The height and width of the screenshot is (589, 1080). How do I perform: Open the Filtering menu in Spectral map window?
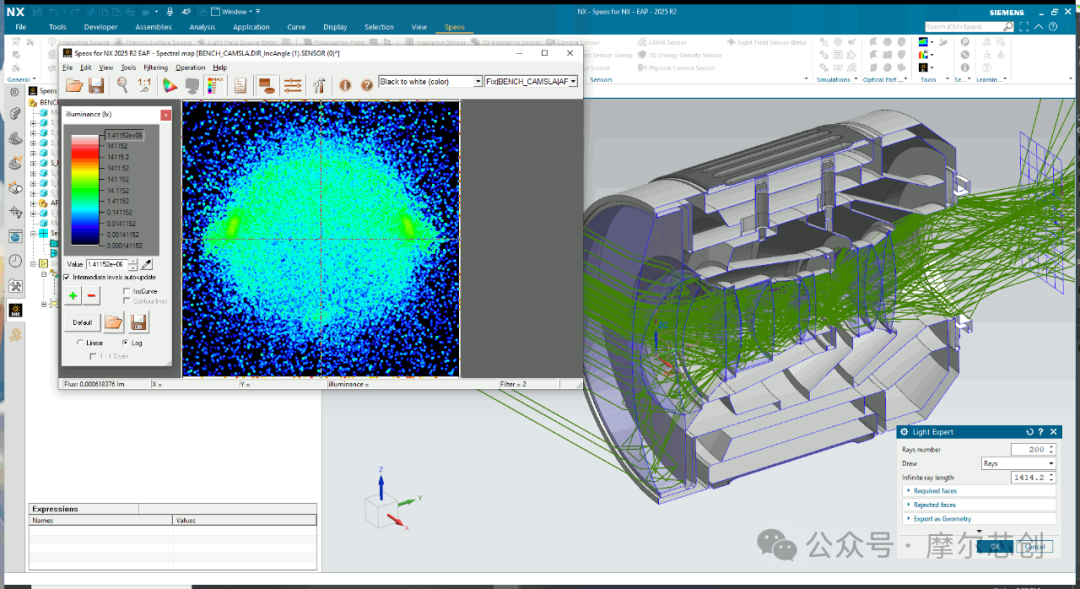(156, 68)
